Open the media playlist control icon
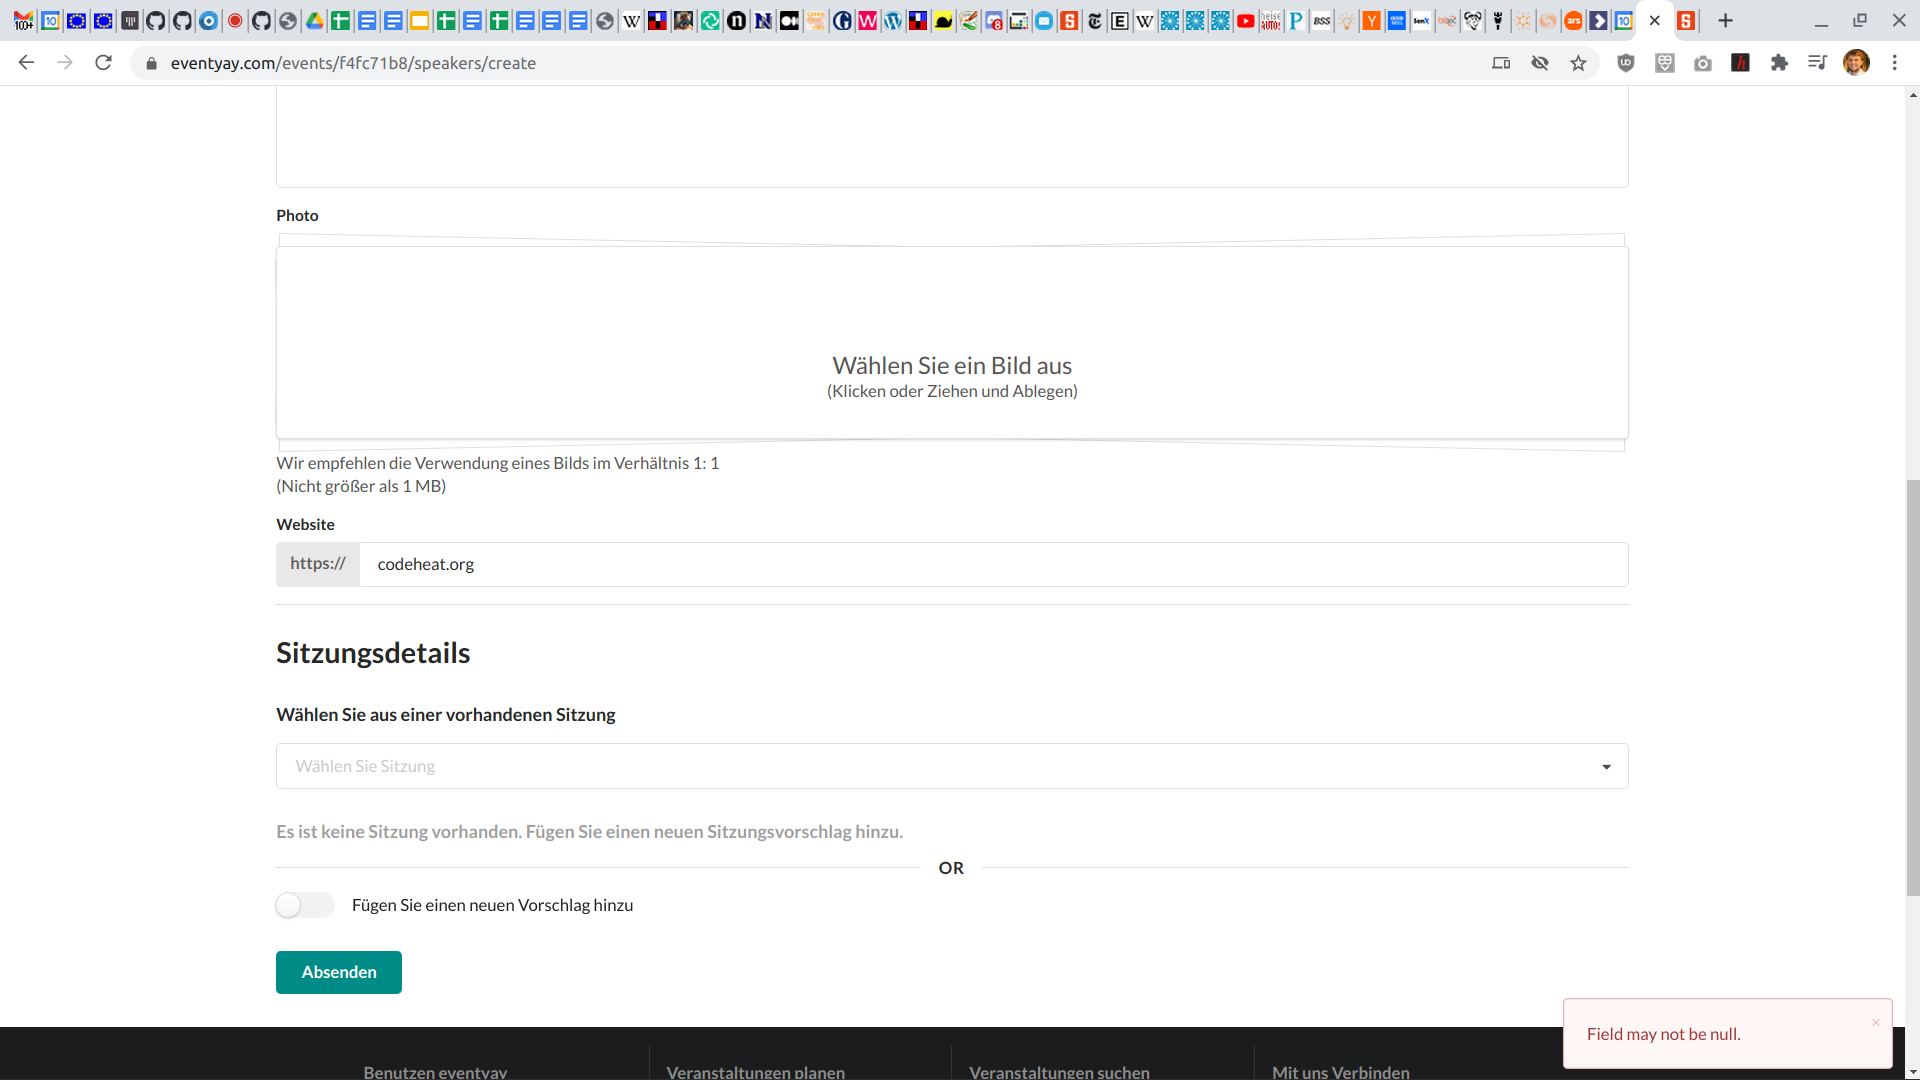Image resolution: width=1920 pixels, height=1080 pixels. point(1817,62)
